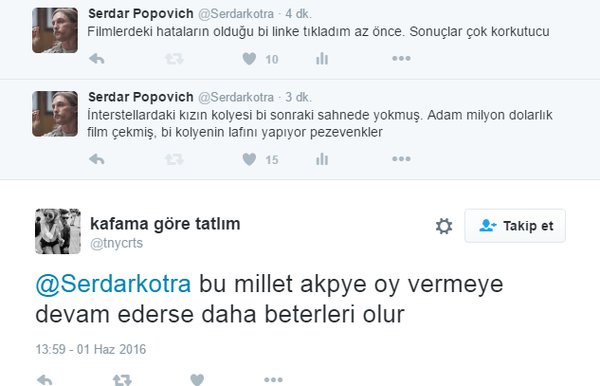Expand more options on the Interstellar tweet
This screenshot has height=386, width=600.
[x=401, y=158]
